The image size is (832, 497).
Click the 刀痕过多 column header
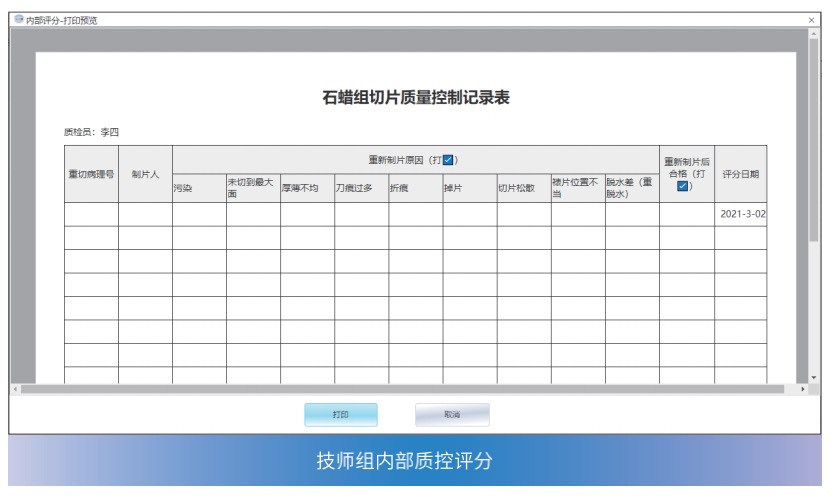point(362,188)
